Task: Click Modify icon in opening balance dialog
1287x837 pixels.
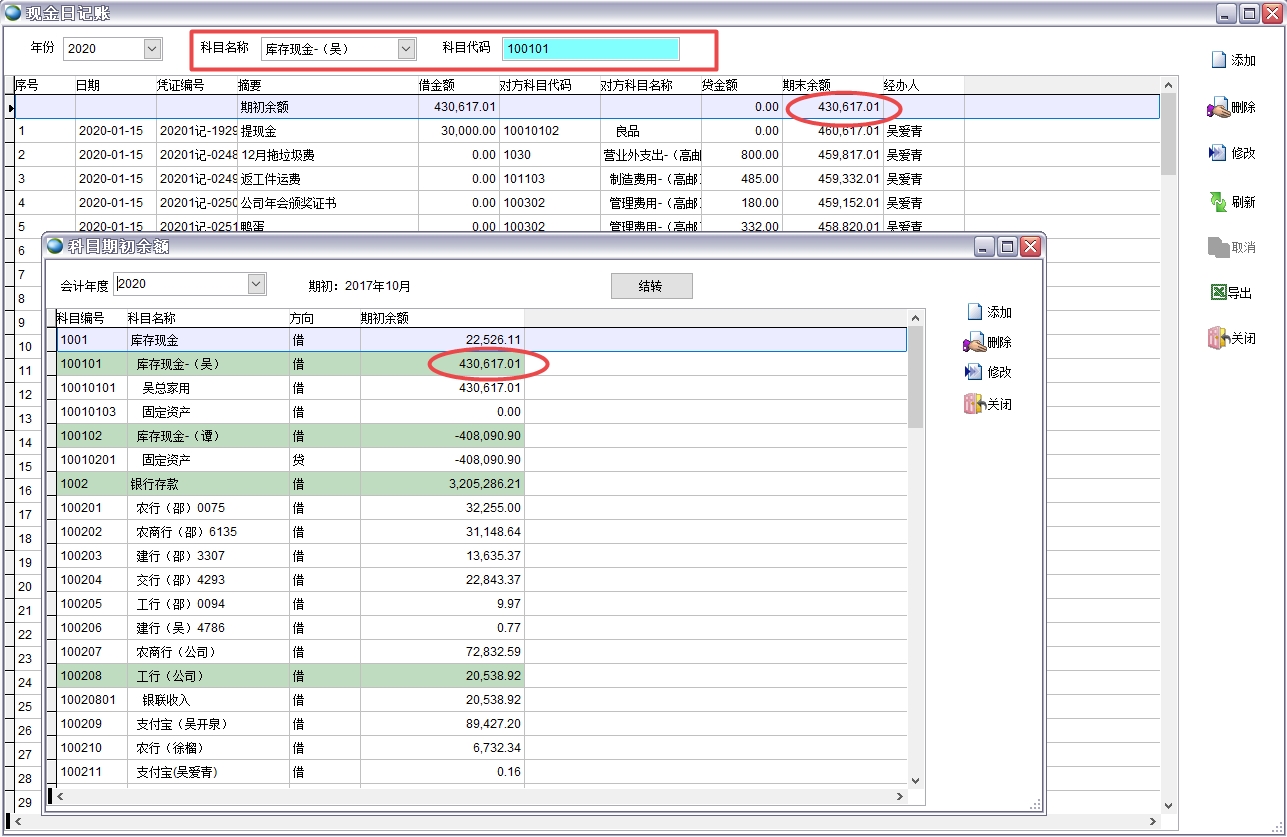Action: tap(974, 372)
